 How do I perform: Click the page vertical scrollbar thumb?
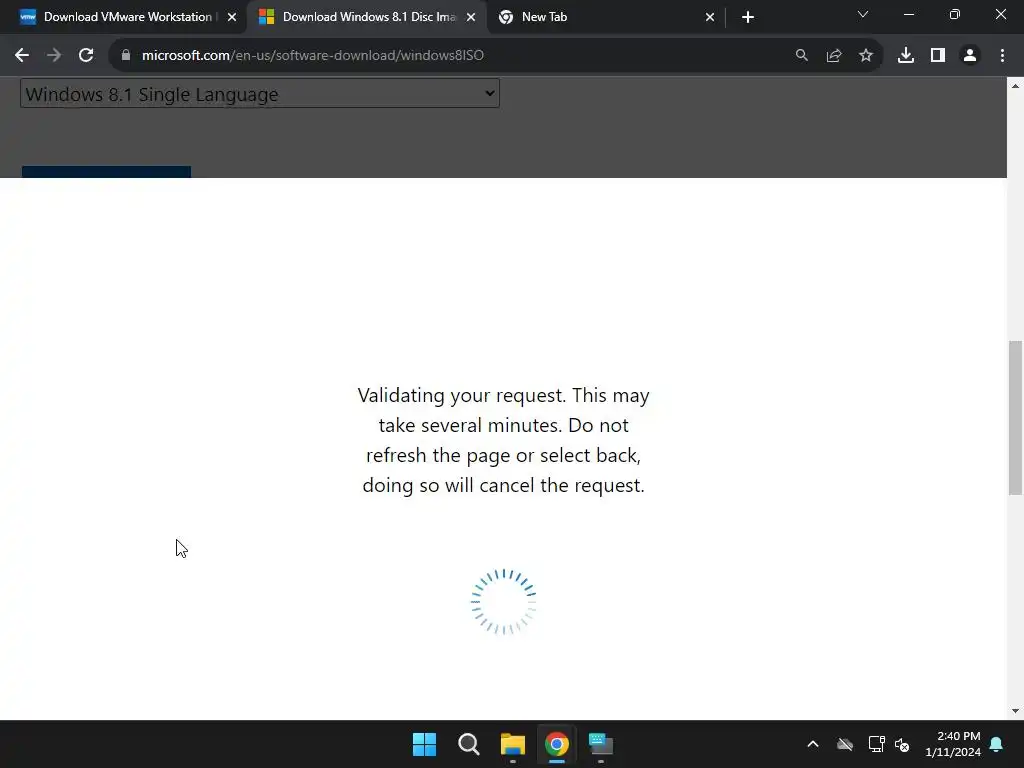(x=1015, y=418)
